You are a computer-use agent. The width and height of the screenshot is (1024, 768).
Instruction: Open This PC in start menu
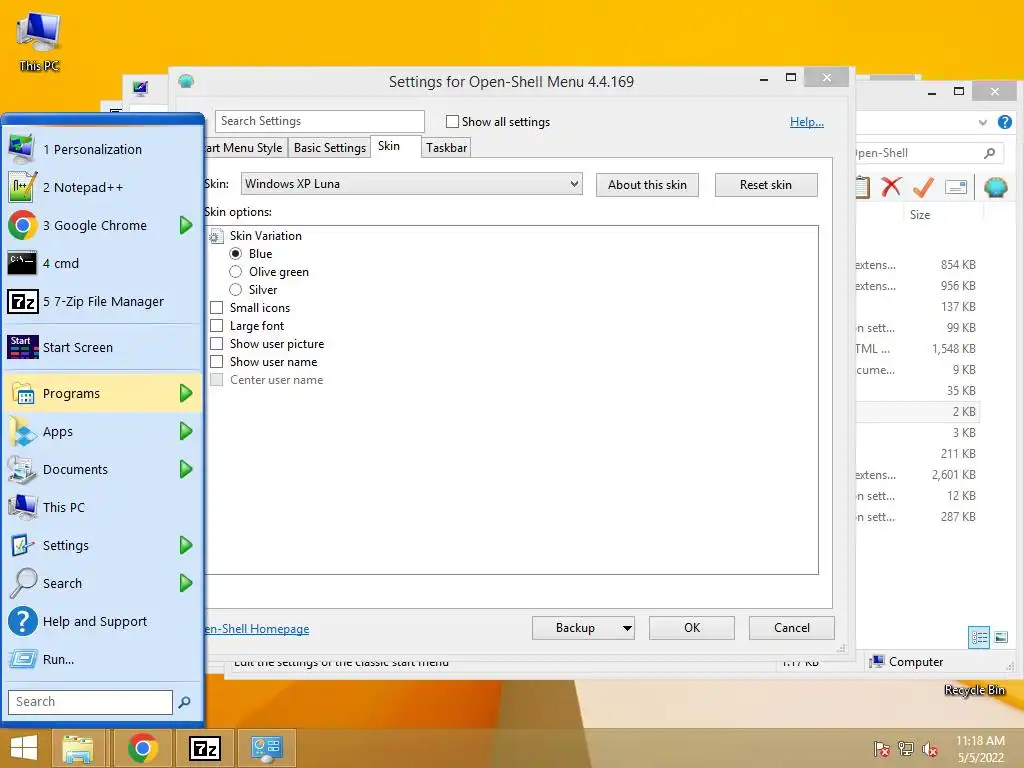(103, 507)
